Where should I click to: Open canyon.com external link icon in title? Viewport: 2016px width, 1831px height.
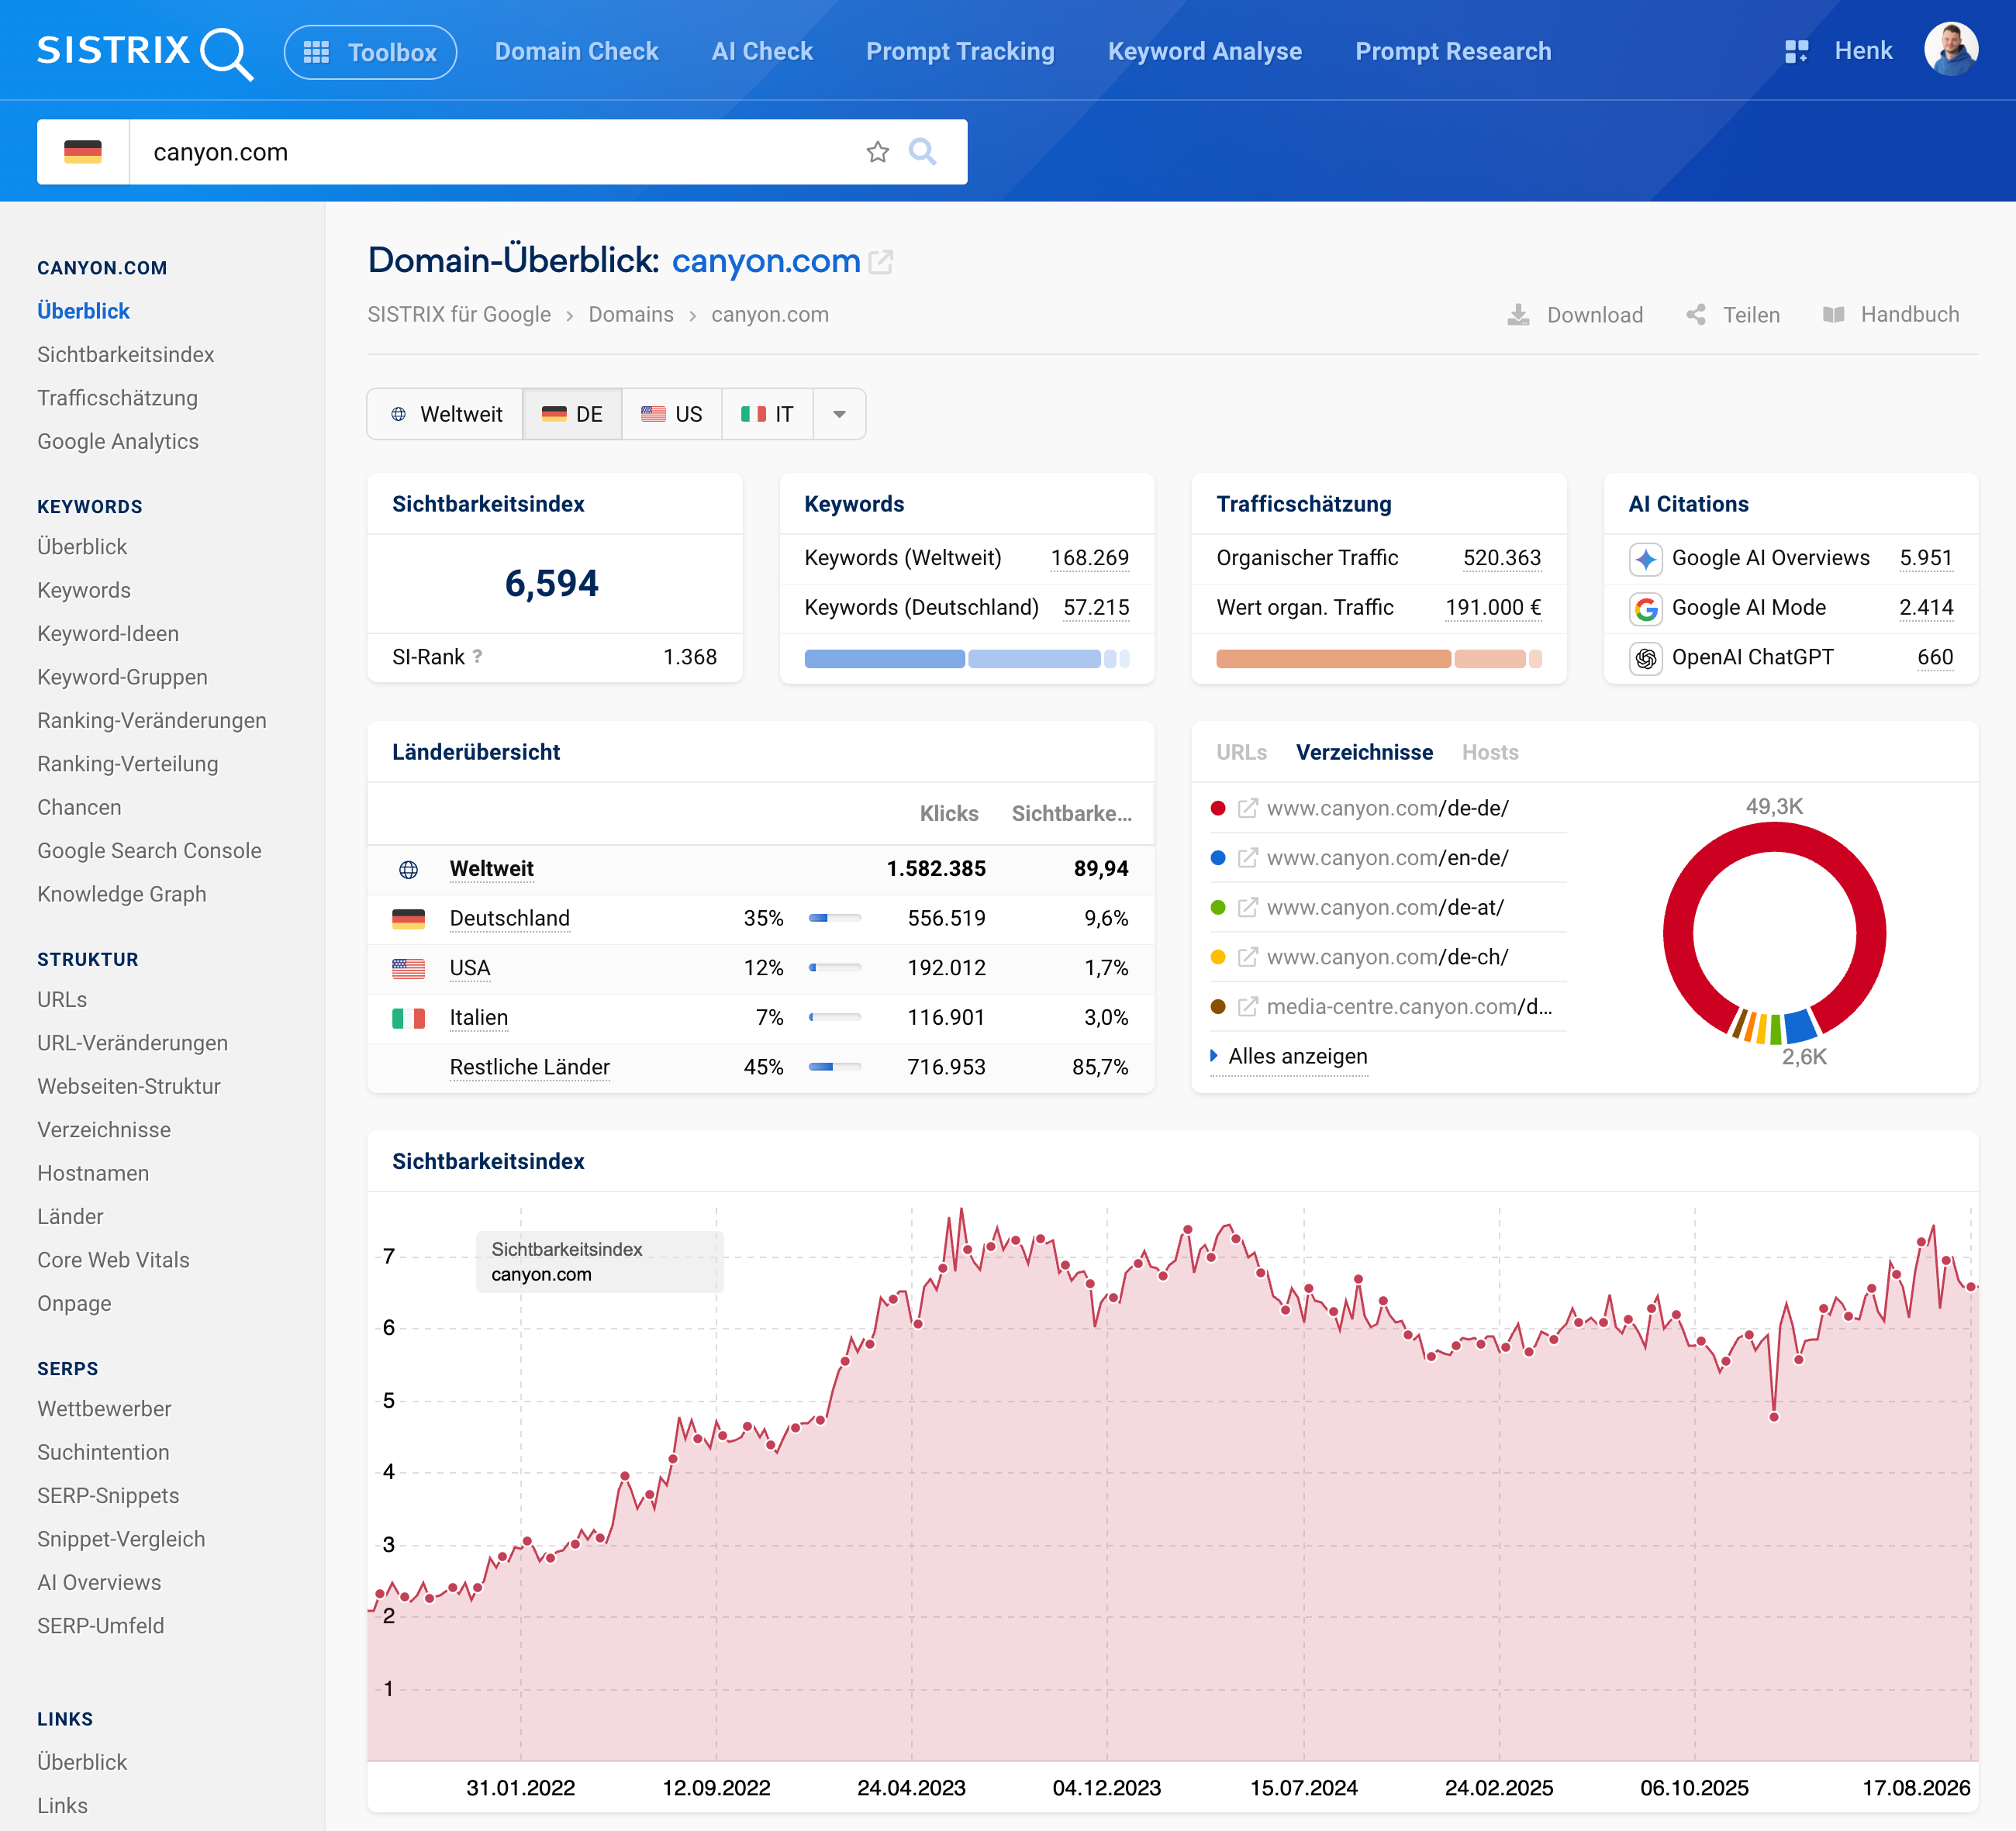pos(881,262)
